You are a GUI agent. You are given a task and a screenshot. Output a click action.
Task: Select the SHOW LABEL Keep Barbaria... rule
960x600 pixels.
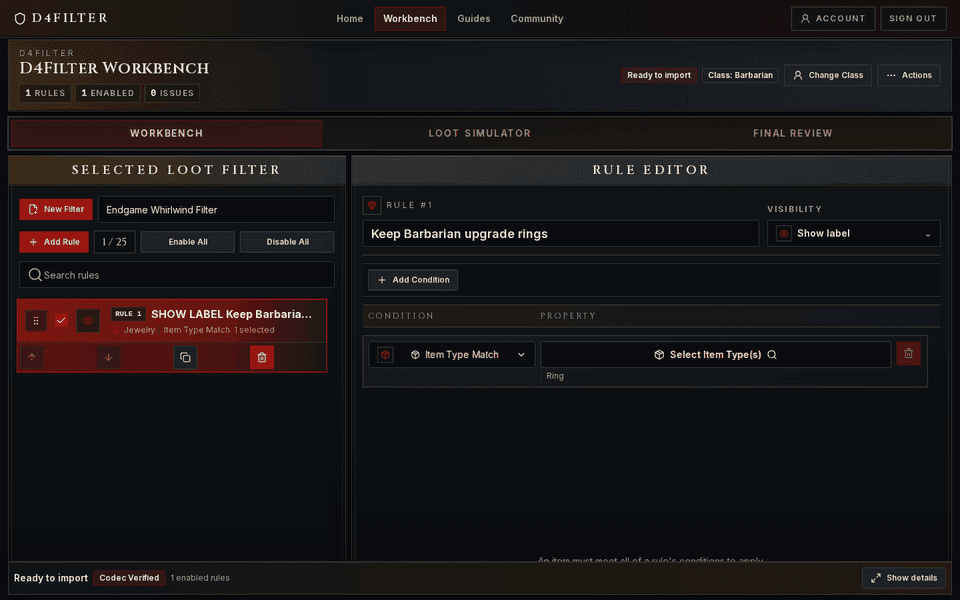click(x=231, y=314)
